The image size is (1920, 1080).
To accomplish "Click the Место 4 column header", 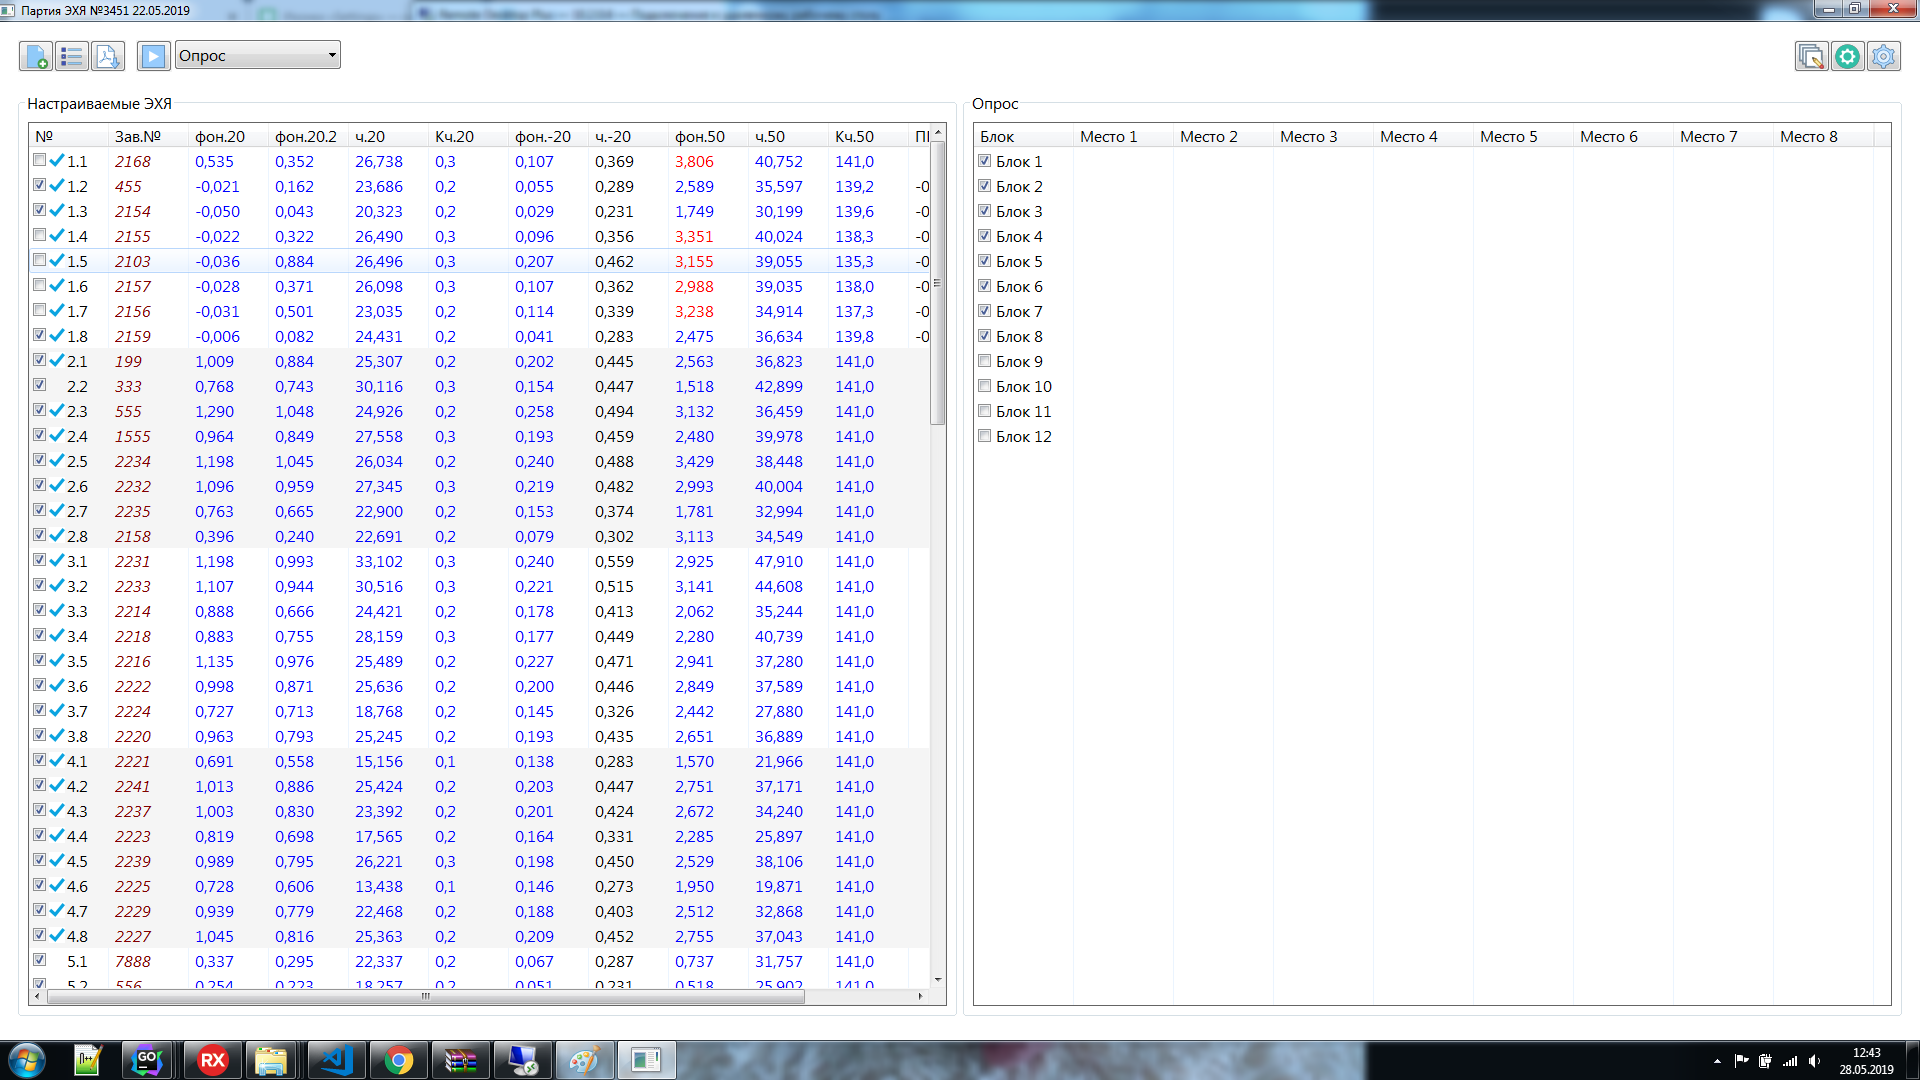I will [x=1408, y=136].
